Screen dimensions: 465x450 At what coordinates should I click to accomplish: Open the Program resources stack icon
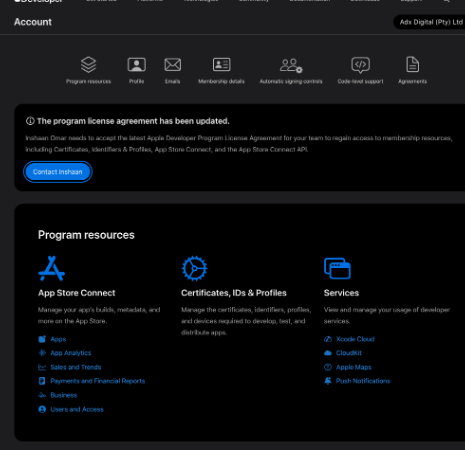point(88,65)
